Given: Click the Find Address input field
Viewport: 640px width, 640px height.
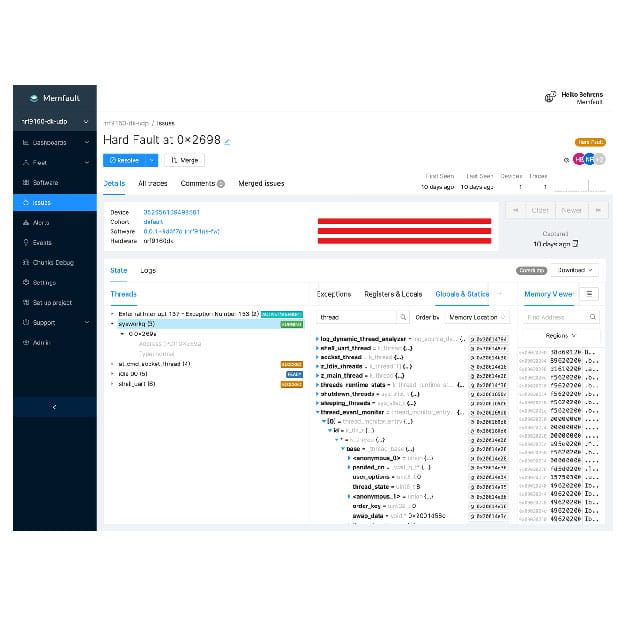Looking at the screenshot, I should click(x=560, y=317).
